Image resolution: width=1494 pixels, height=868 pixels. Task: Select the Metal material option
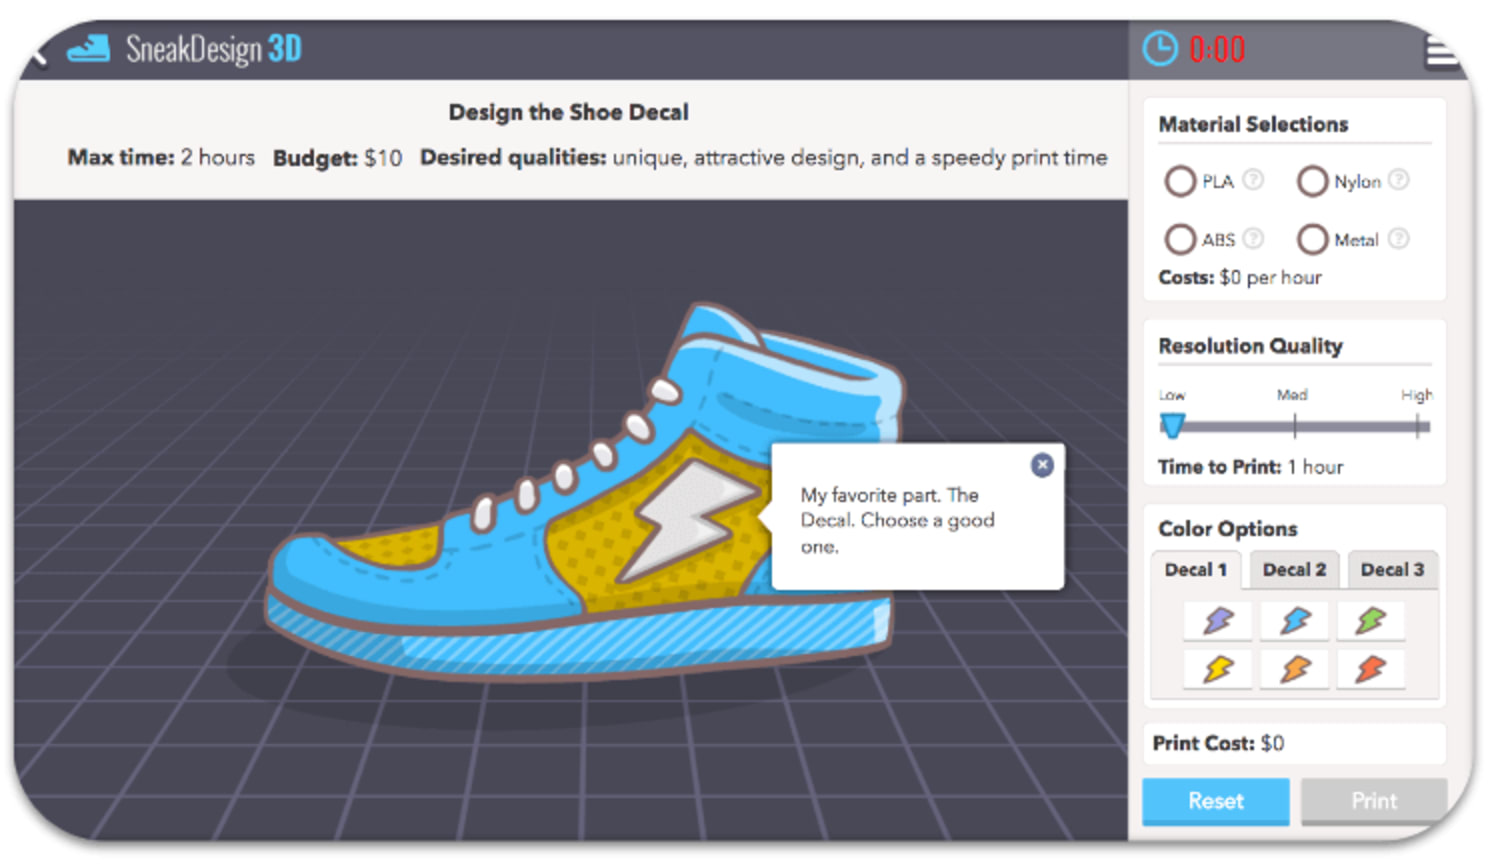[x=1312, y=239]
